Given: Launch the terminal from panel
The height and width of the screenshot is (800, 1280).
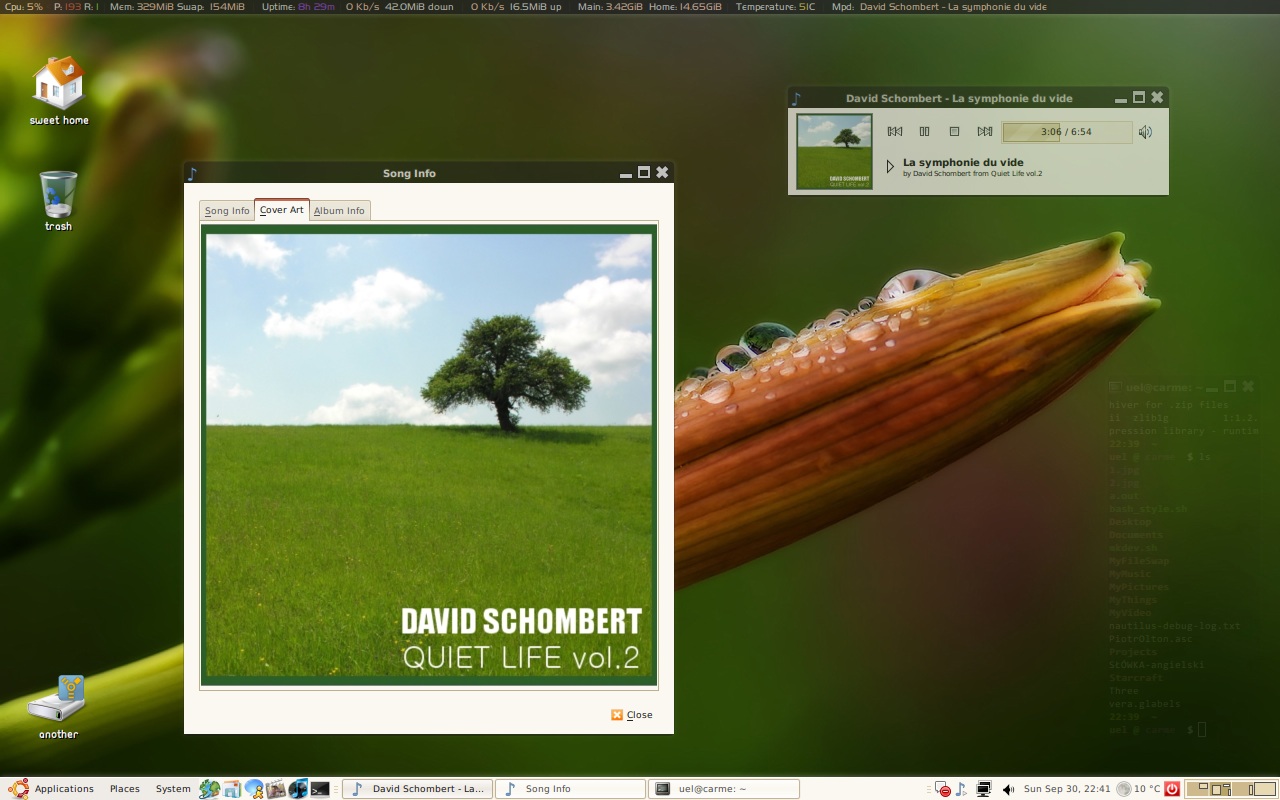Looking at the screenshot, I should pos(320,789).
